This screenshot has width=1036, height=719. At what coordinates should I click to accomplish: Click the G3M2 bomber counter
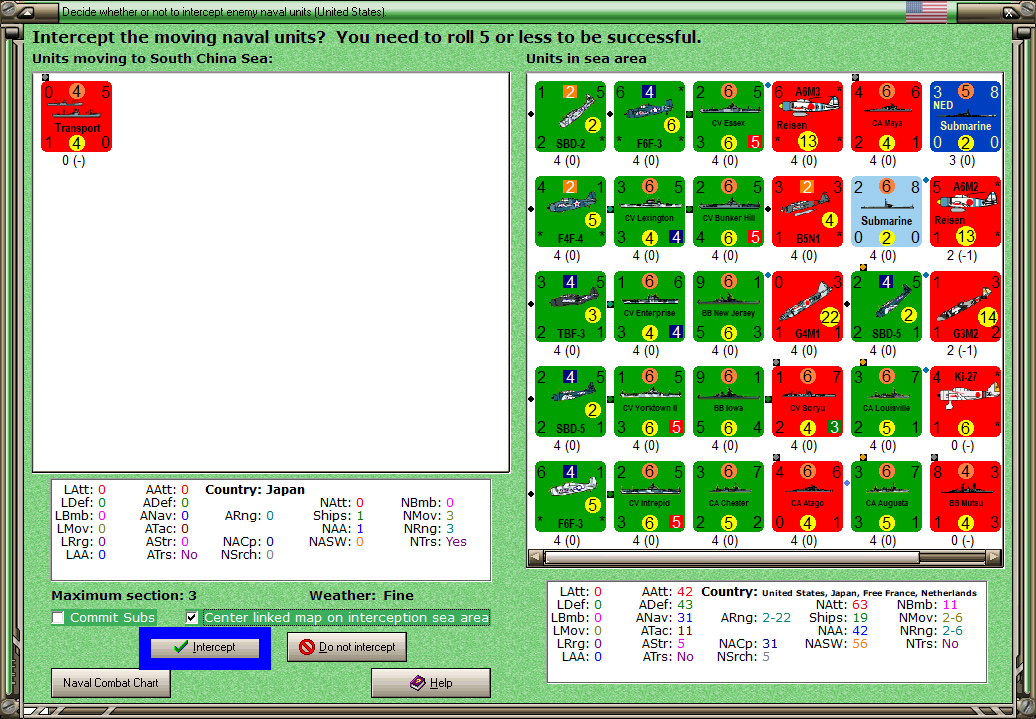[965, 307]
